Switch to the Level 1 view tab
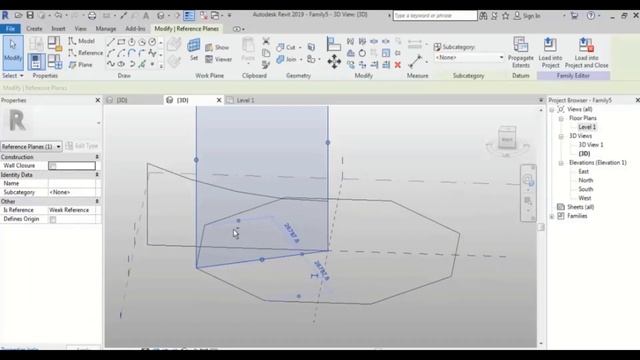Image resolution: width=640 pixels, height=360 pixels. pos(245,100)
